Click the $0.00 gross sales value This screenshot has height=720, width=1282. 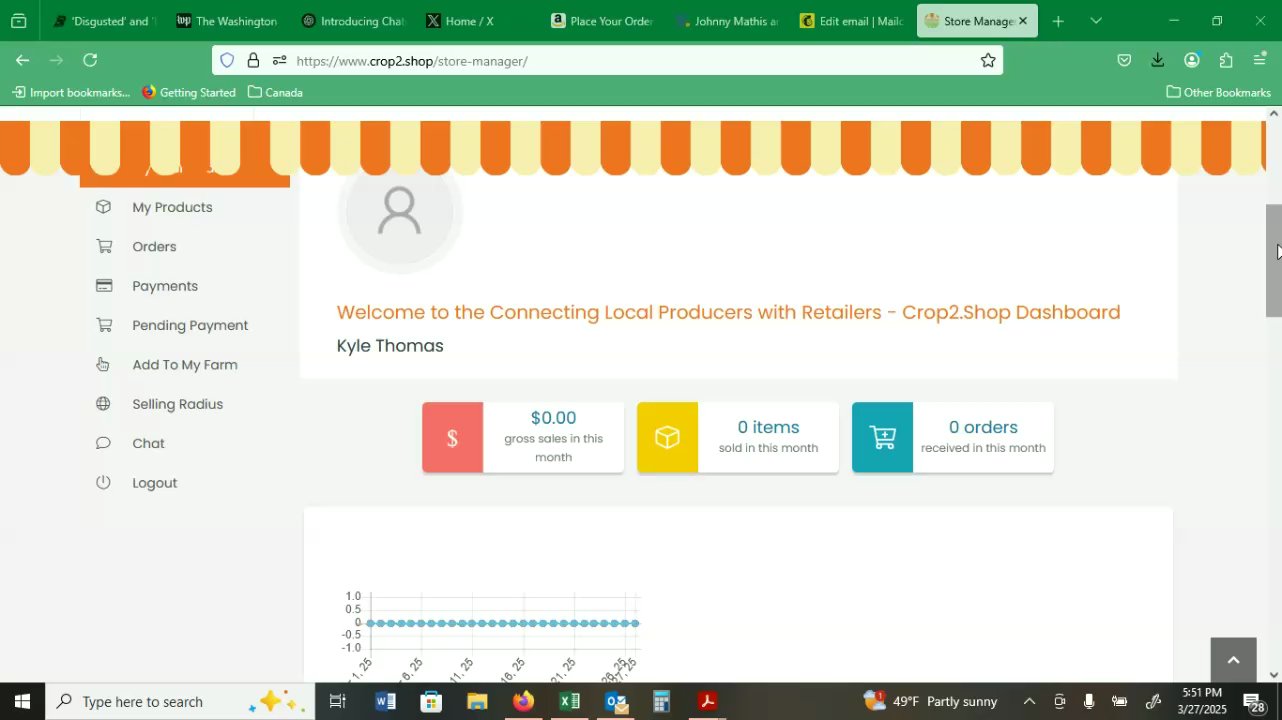coord(553,418)
